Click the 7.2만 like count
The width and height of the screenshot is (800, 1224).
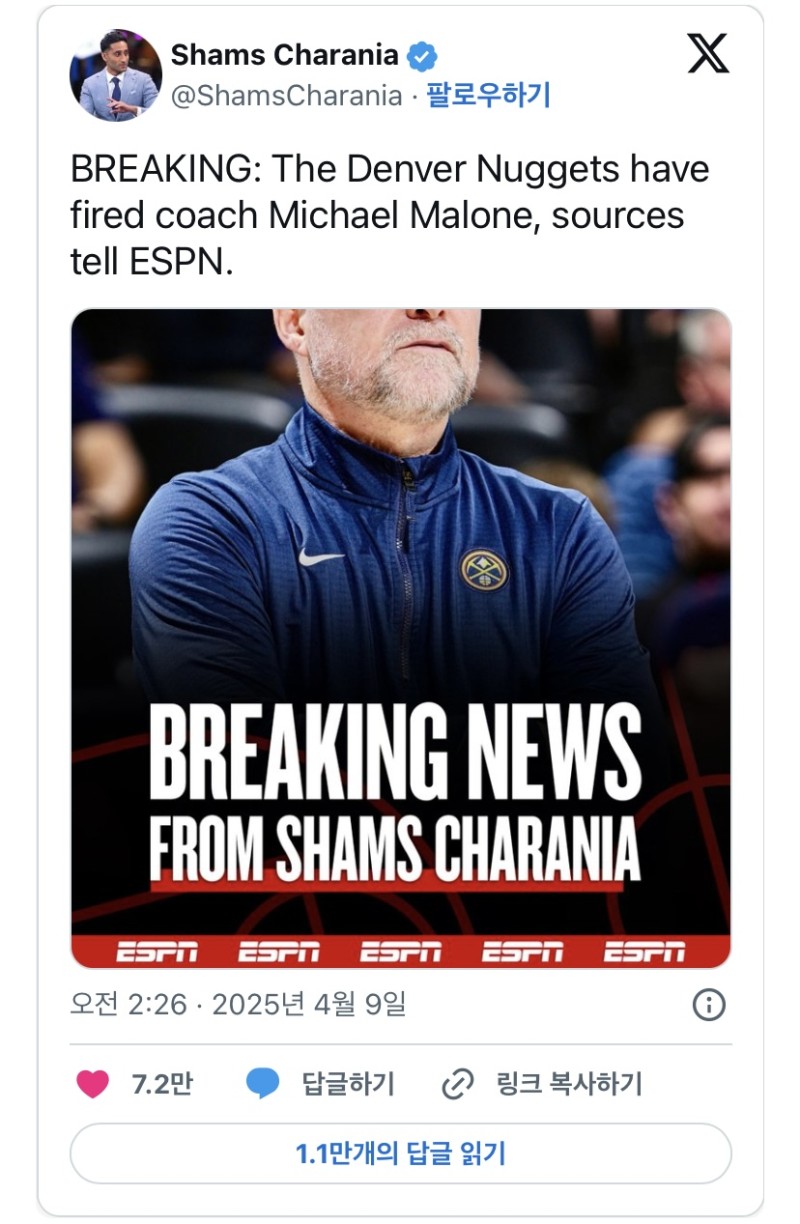tap(161, 1084)
